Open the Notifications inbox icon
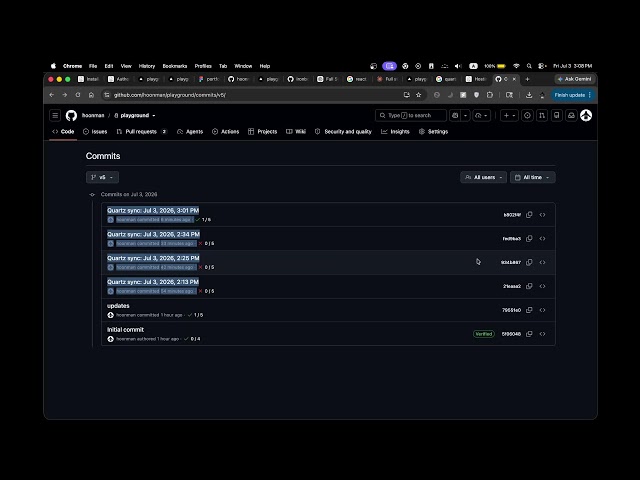Image resolution: width=640 pixels, height=480 pixels. (571, 116)
